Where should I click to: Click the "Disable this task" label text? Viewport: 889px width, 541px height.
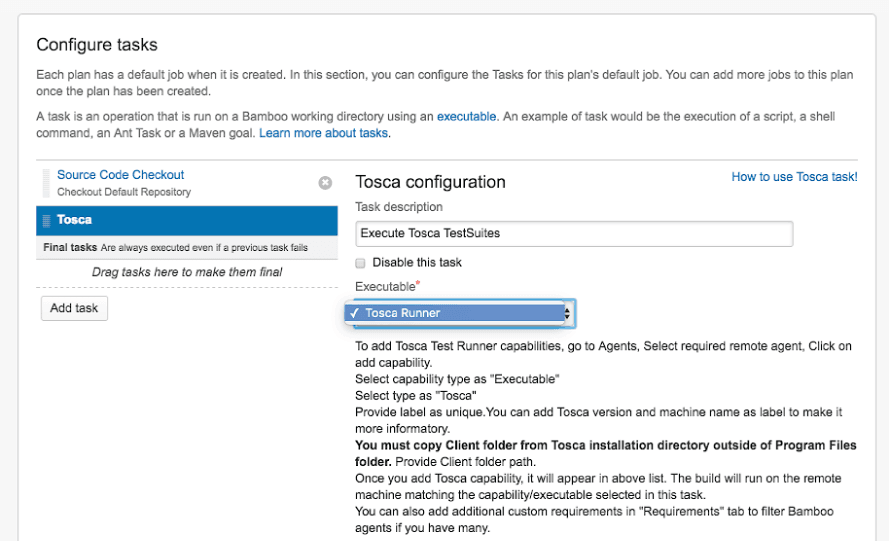(417, 262)
